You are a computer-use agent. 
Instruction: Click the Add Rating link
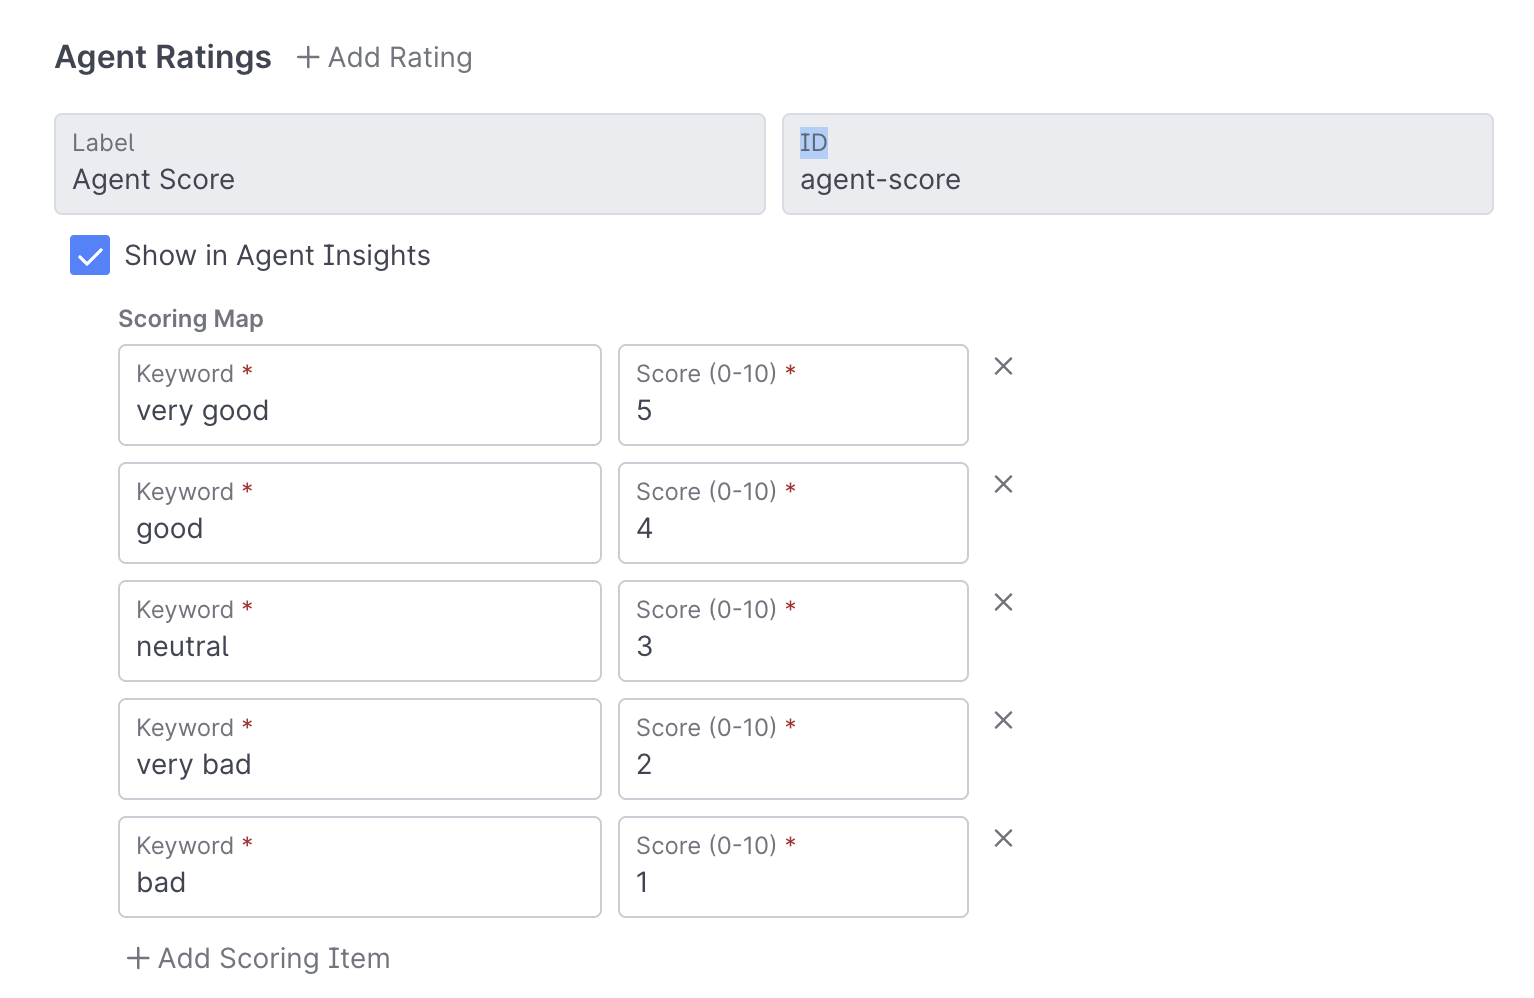[x=400, y=58]
